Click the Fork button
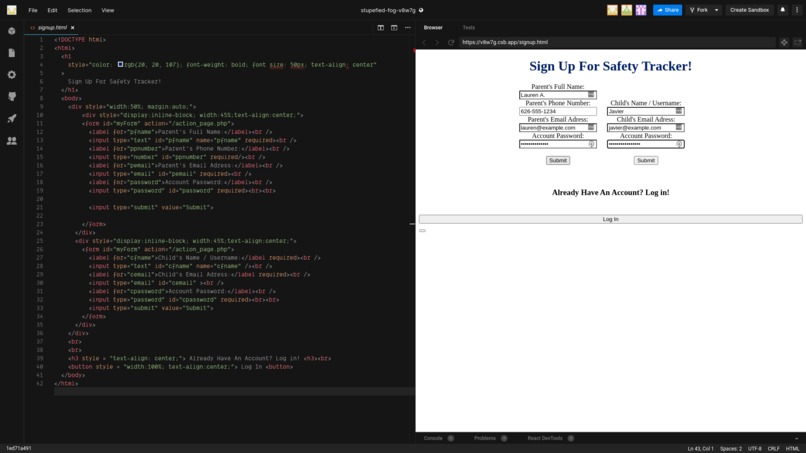 [x=699, y=10]
